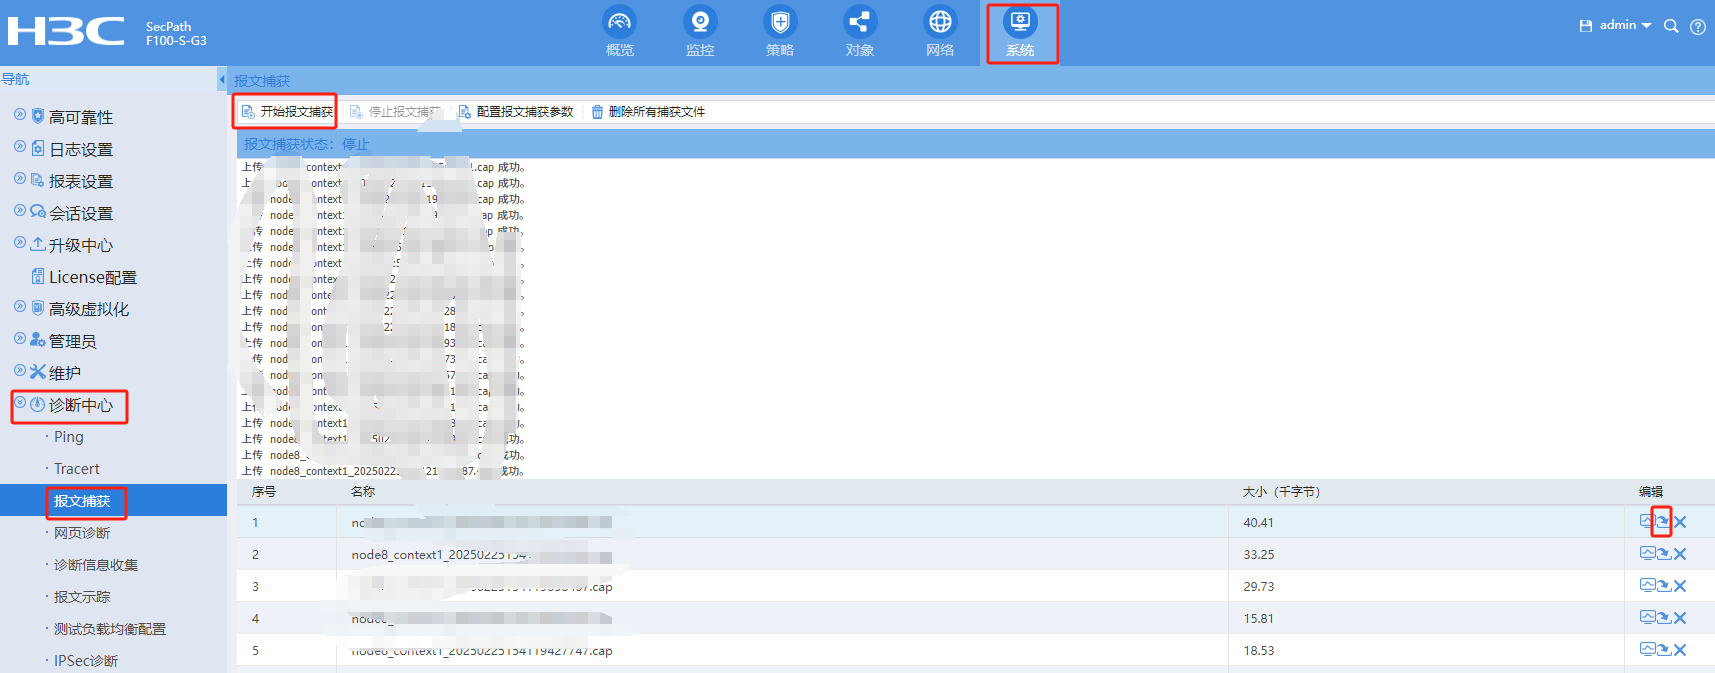Expand the 日志设置 tree node
1715x673 pixels.
[20, 148]
